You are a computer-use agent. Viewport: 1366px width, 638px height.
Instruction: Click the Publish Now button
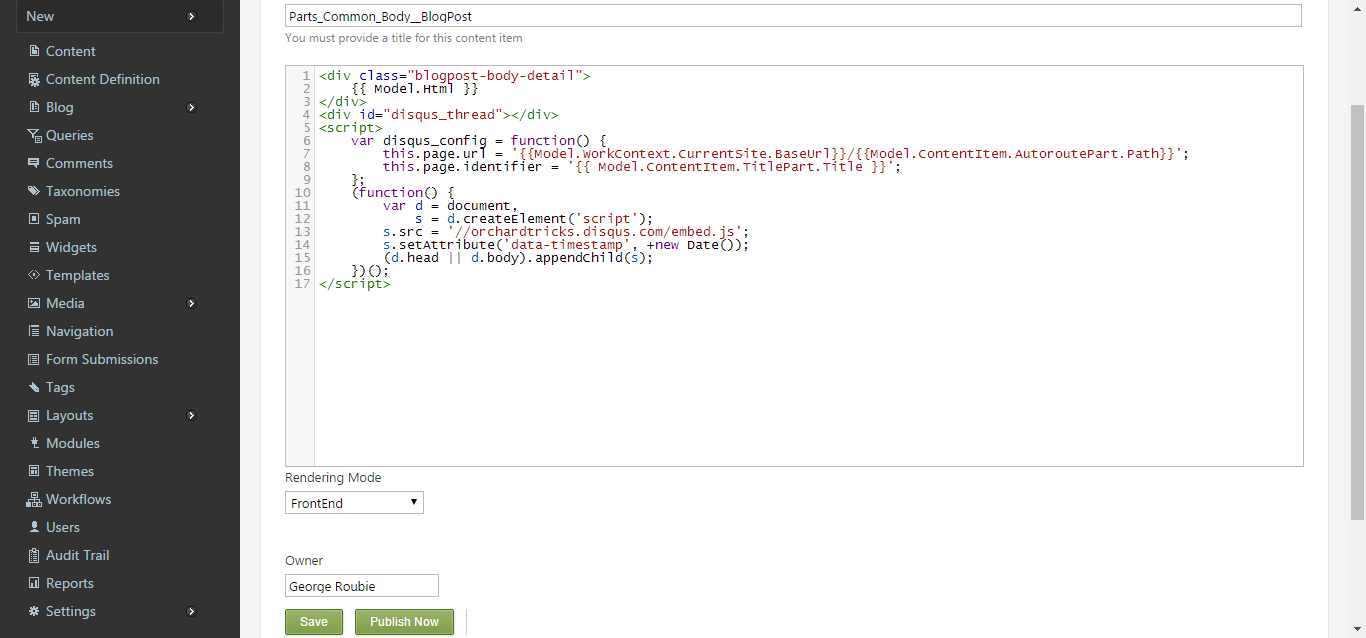click(x=404, y=622)
